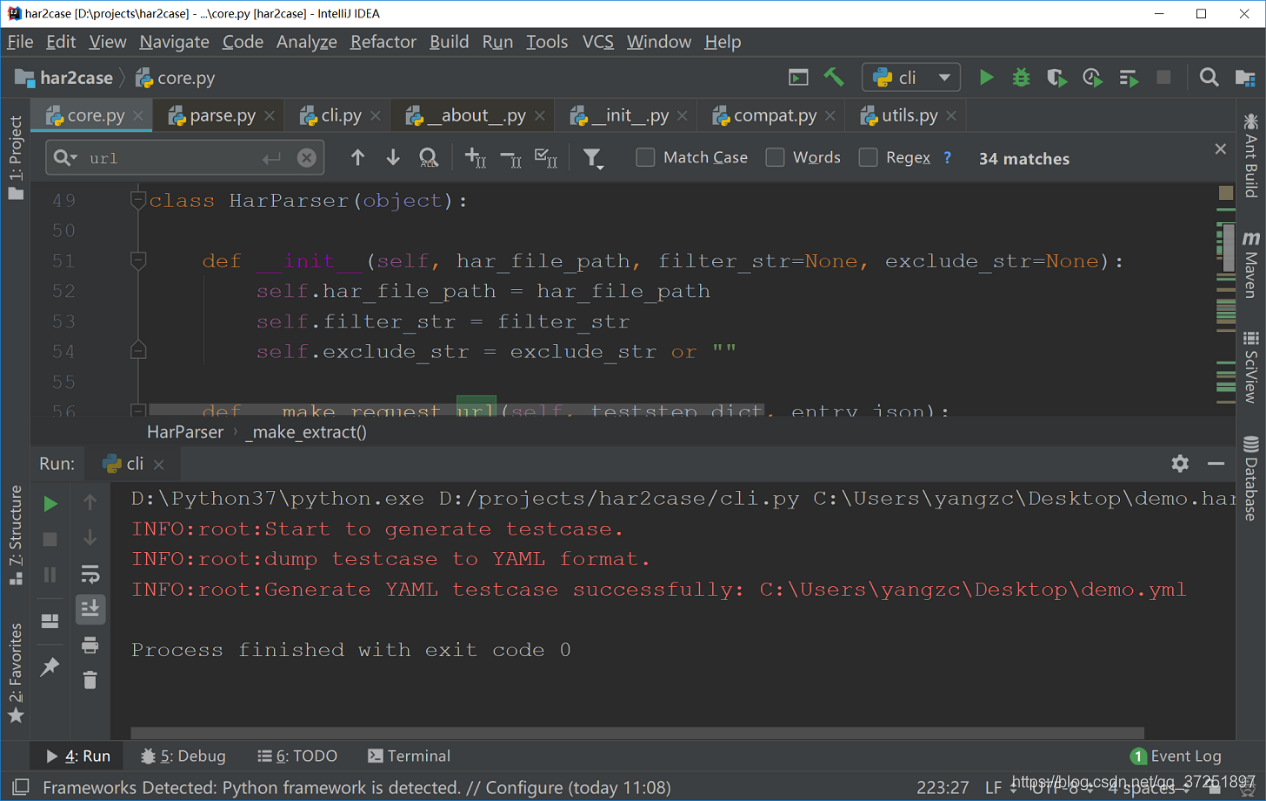Open the Terminal tool window
Image resolution: width=1266 pixels, height=801 pixels.
click(x=409, y=756)
